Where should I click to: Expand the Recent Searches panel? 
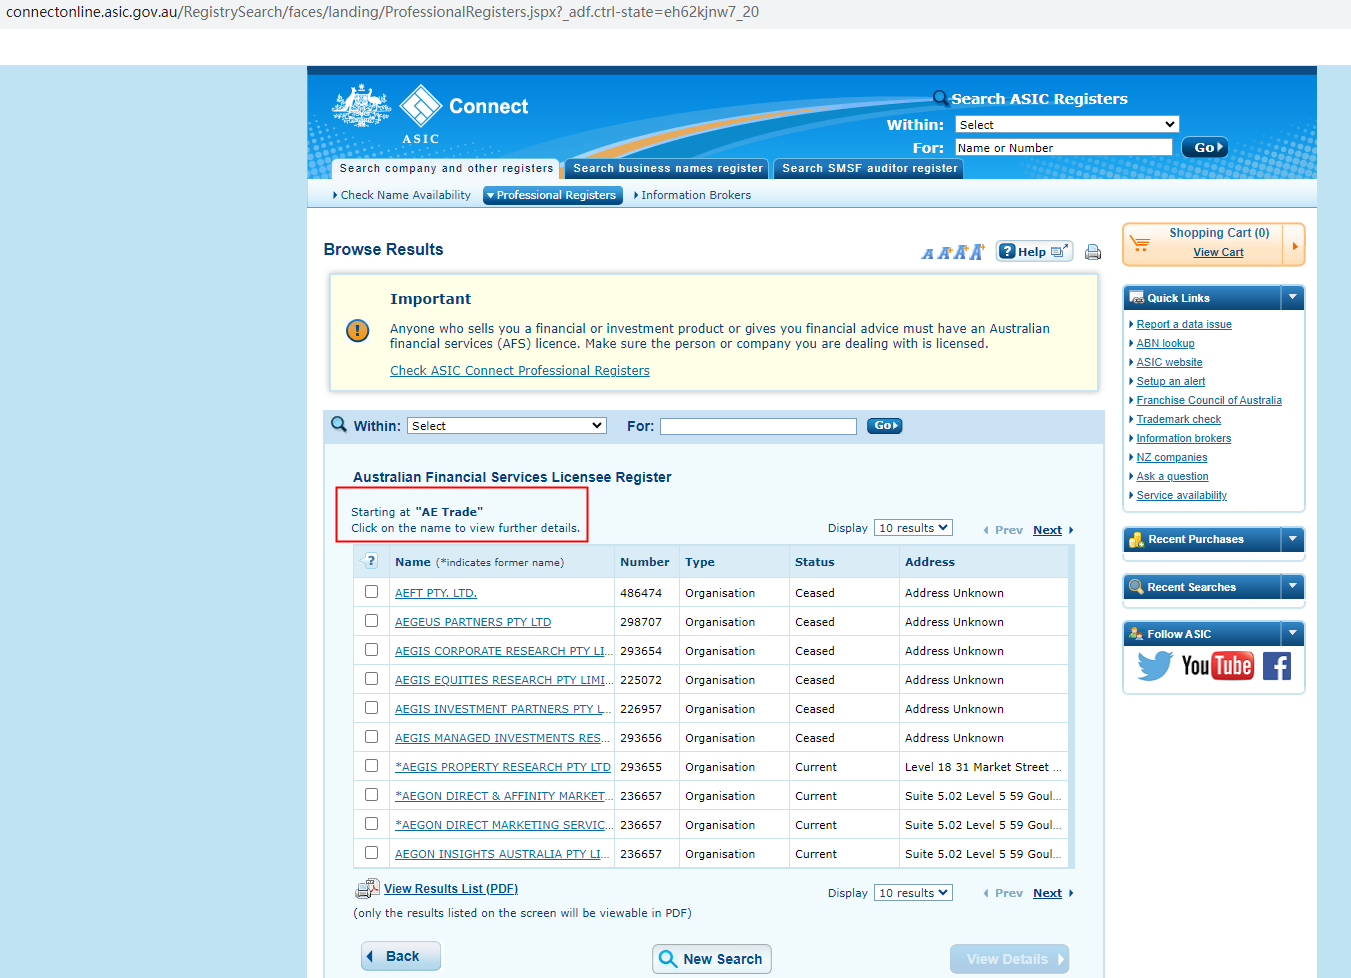[x=1292, y=587]
